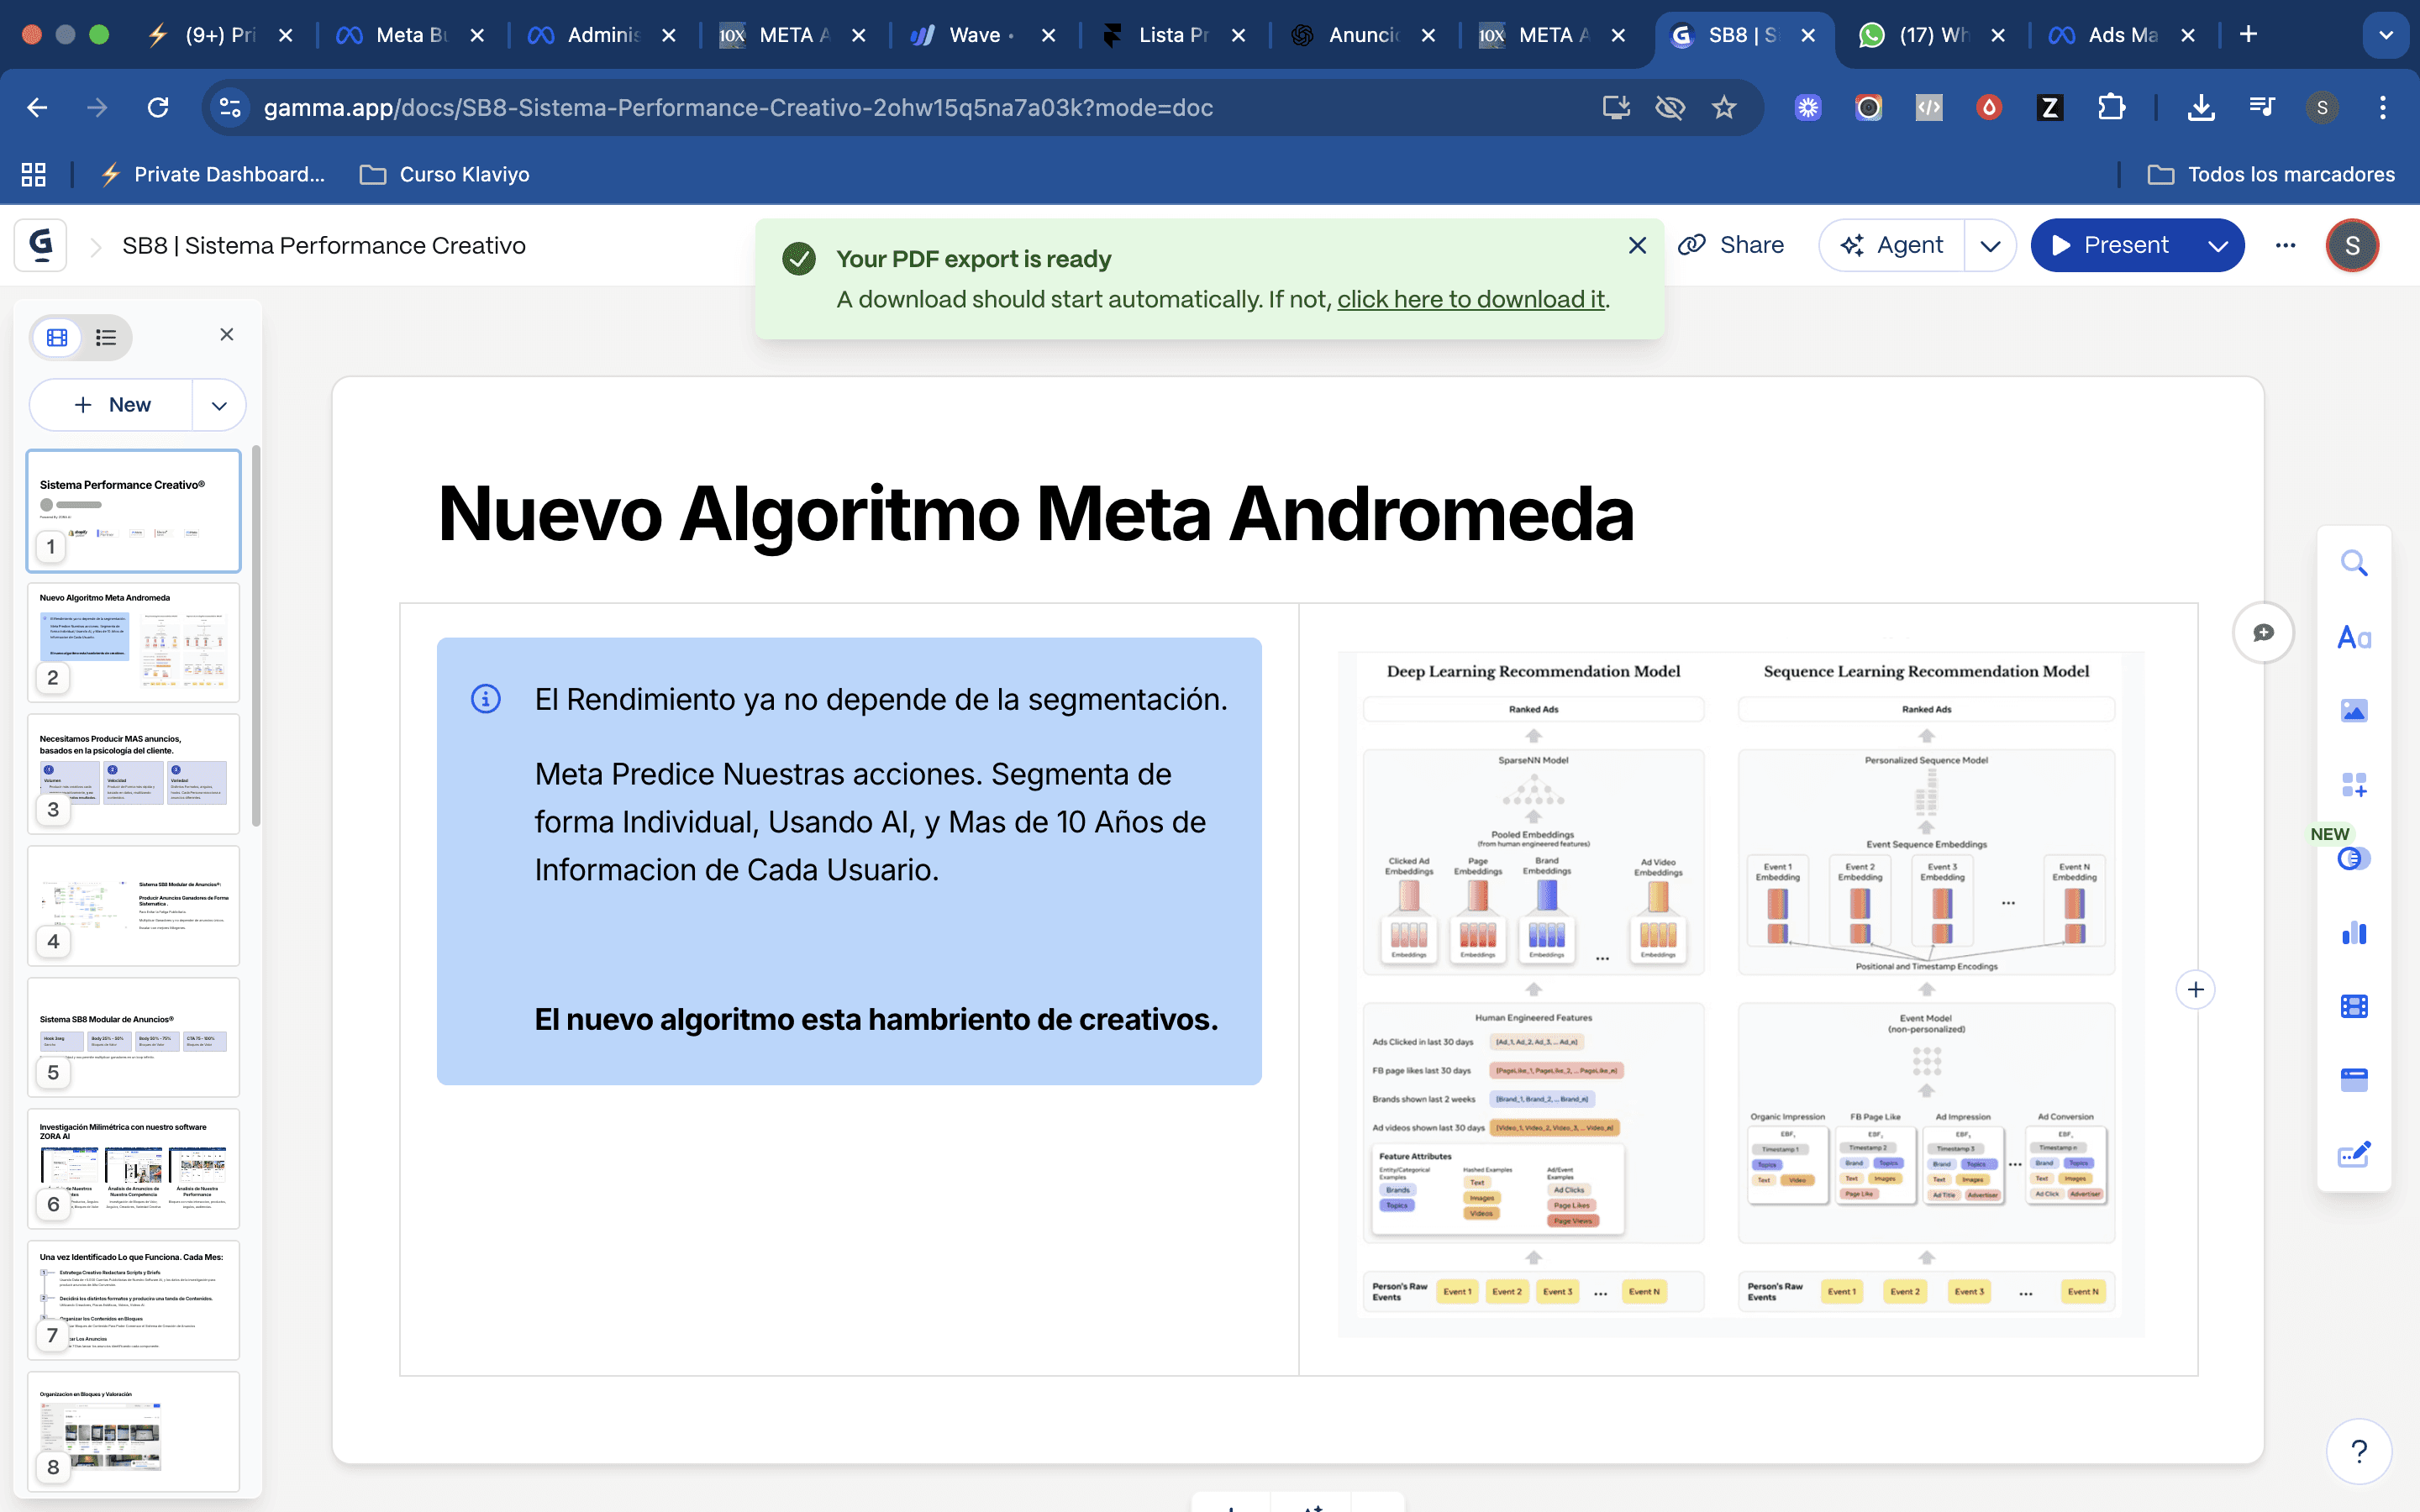
Task: Open the search icon in right toolbar
Action: click(2354, 564)
